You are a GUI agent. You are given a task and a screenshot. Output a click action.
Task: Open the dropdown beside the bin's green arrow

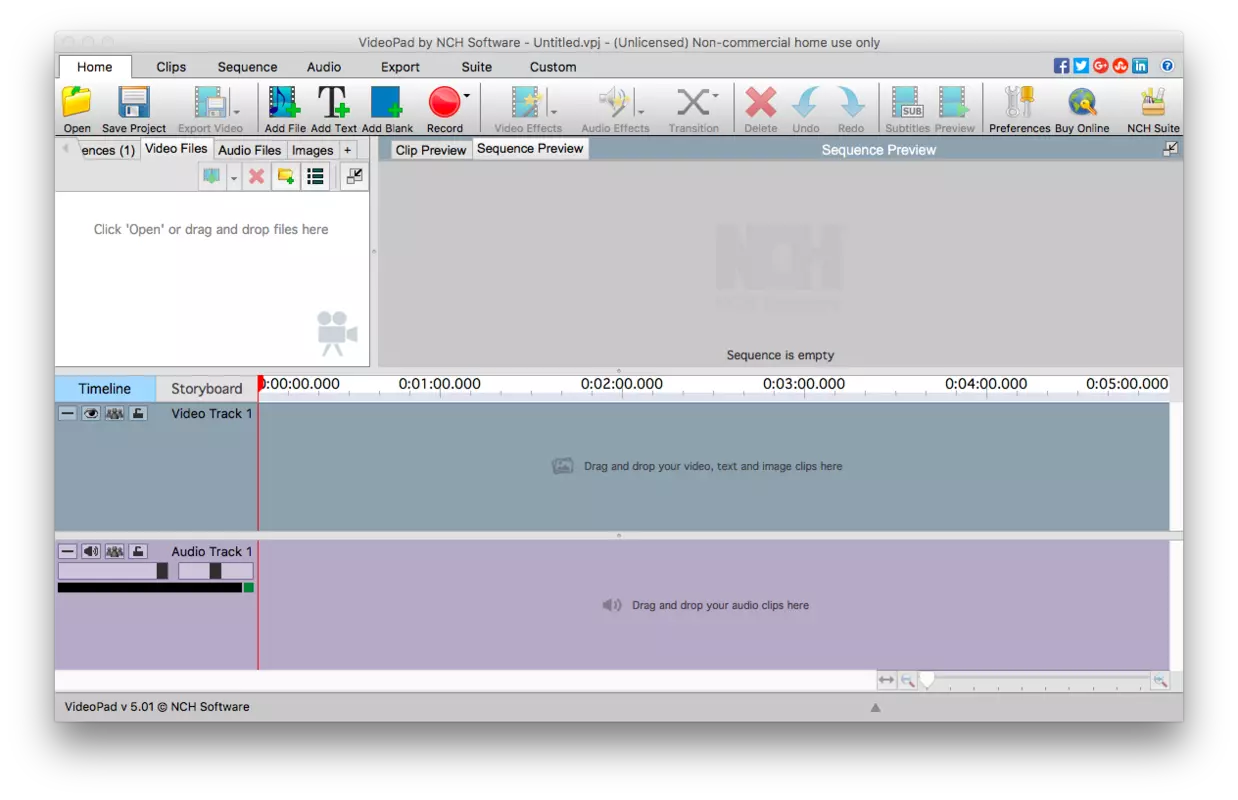pos(234,177)
